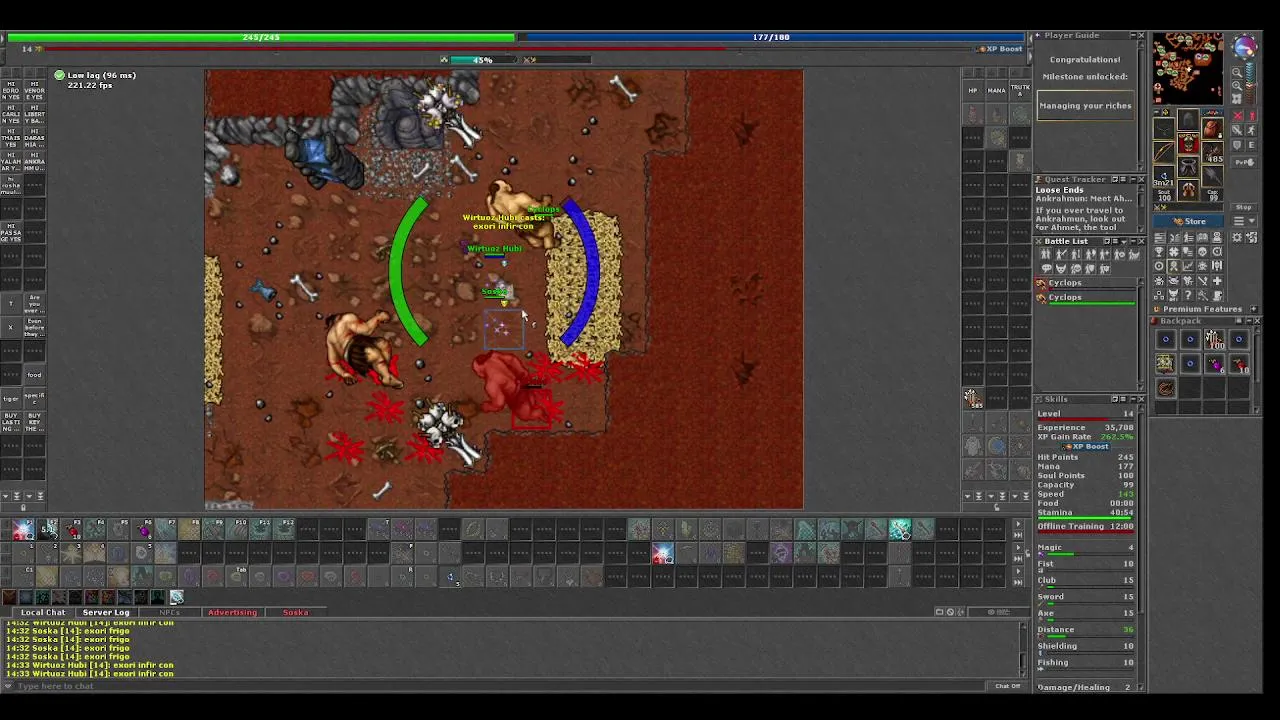Toggle last filter in Battle List top row

click(x=1134, y=254)
